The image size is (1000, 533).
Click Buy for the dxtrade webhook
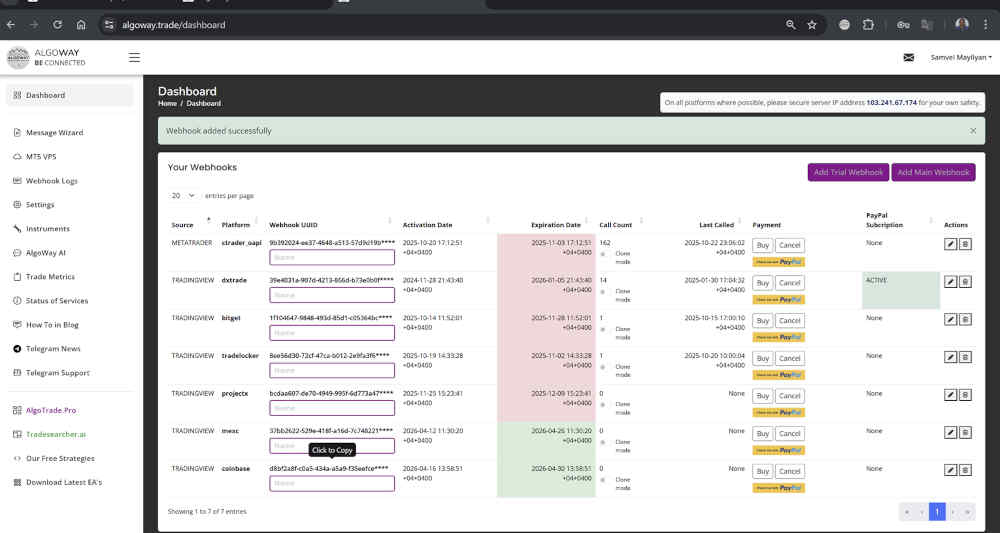tap(762, 282)
